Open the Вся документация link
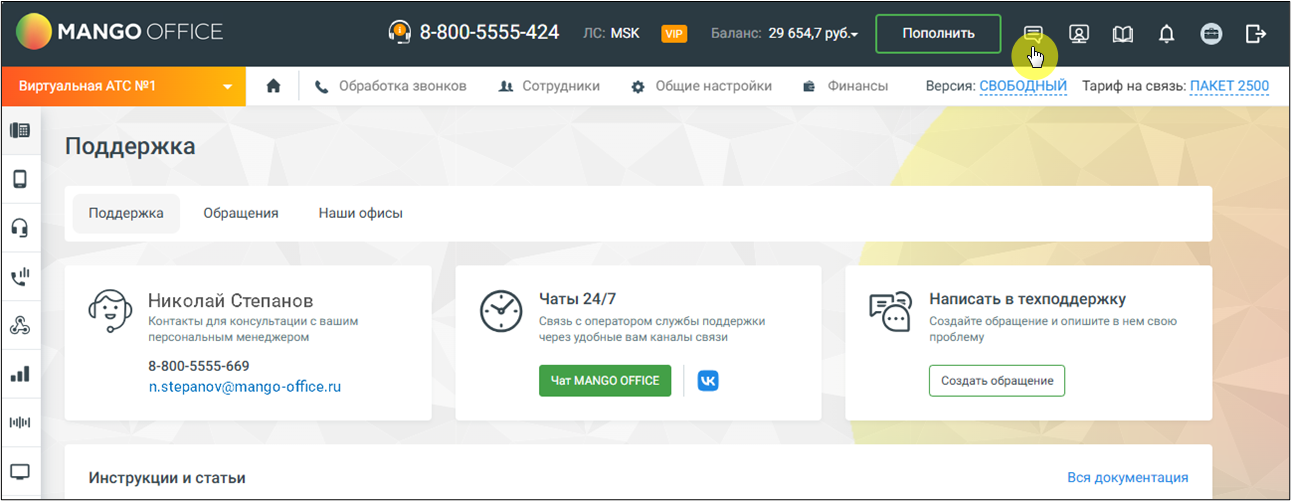Screen dimensions: 1291x501 tap(1128, 477)
